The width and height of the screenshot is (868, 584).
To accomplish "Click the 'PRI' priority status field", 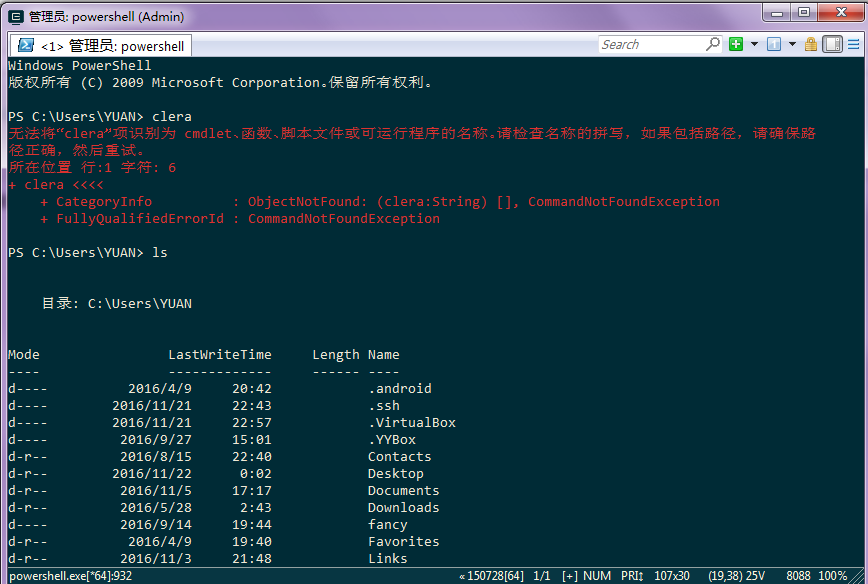I will click(632, 576).
